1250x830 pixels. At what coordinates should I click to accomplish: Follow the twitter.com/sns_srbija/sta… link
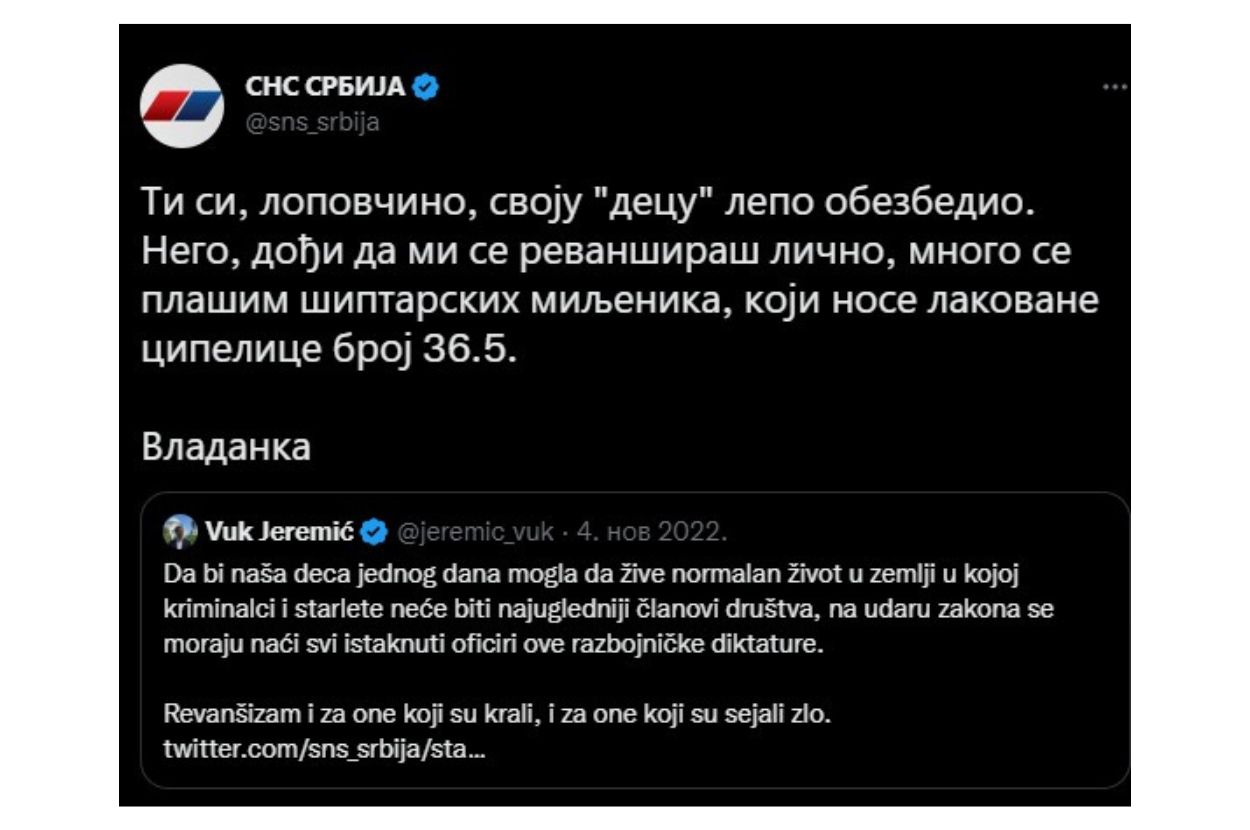point(324,749)
